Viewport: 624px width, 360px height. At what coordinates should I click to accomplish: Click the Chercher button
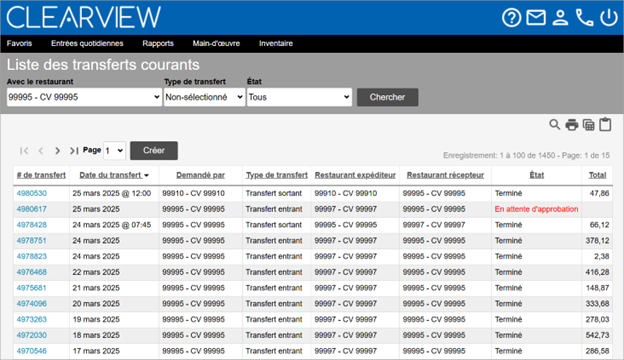tap(387, 97)
